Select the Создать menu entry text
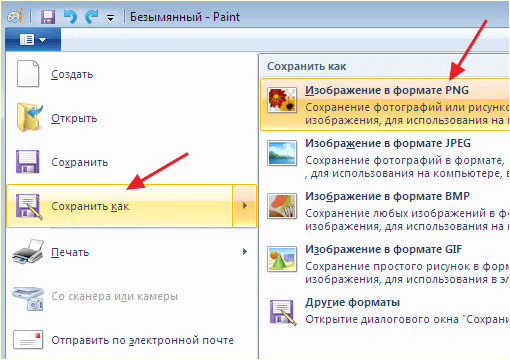The image size is (510, 360). tap(72, 74)
